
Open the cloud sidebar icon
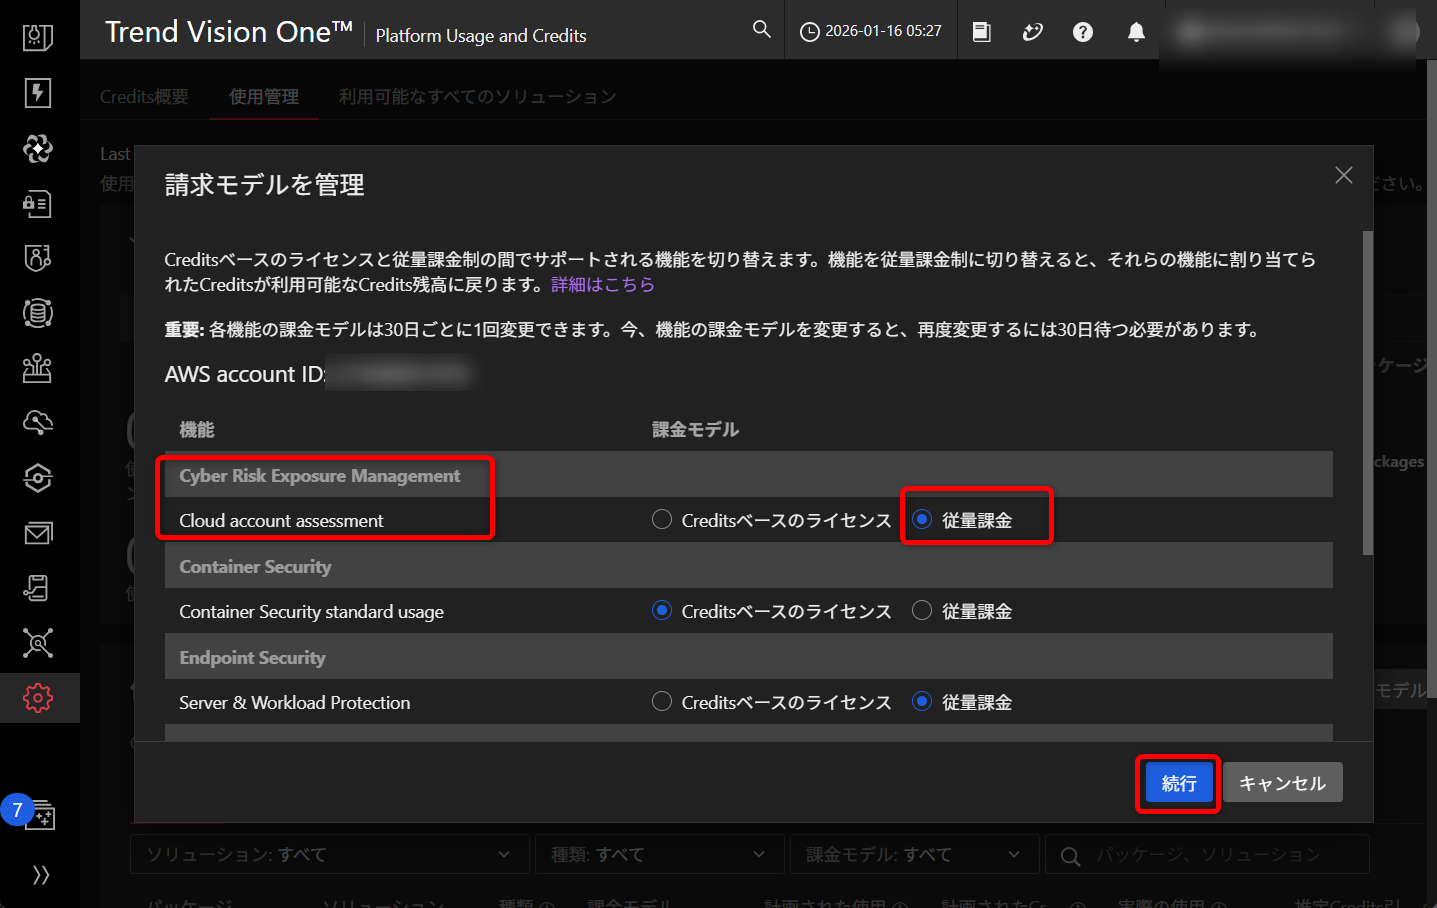tap(38, 423)
